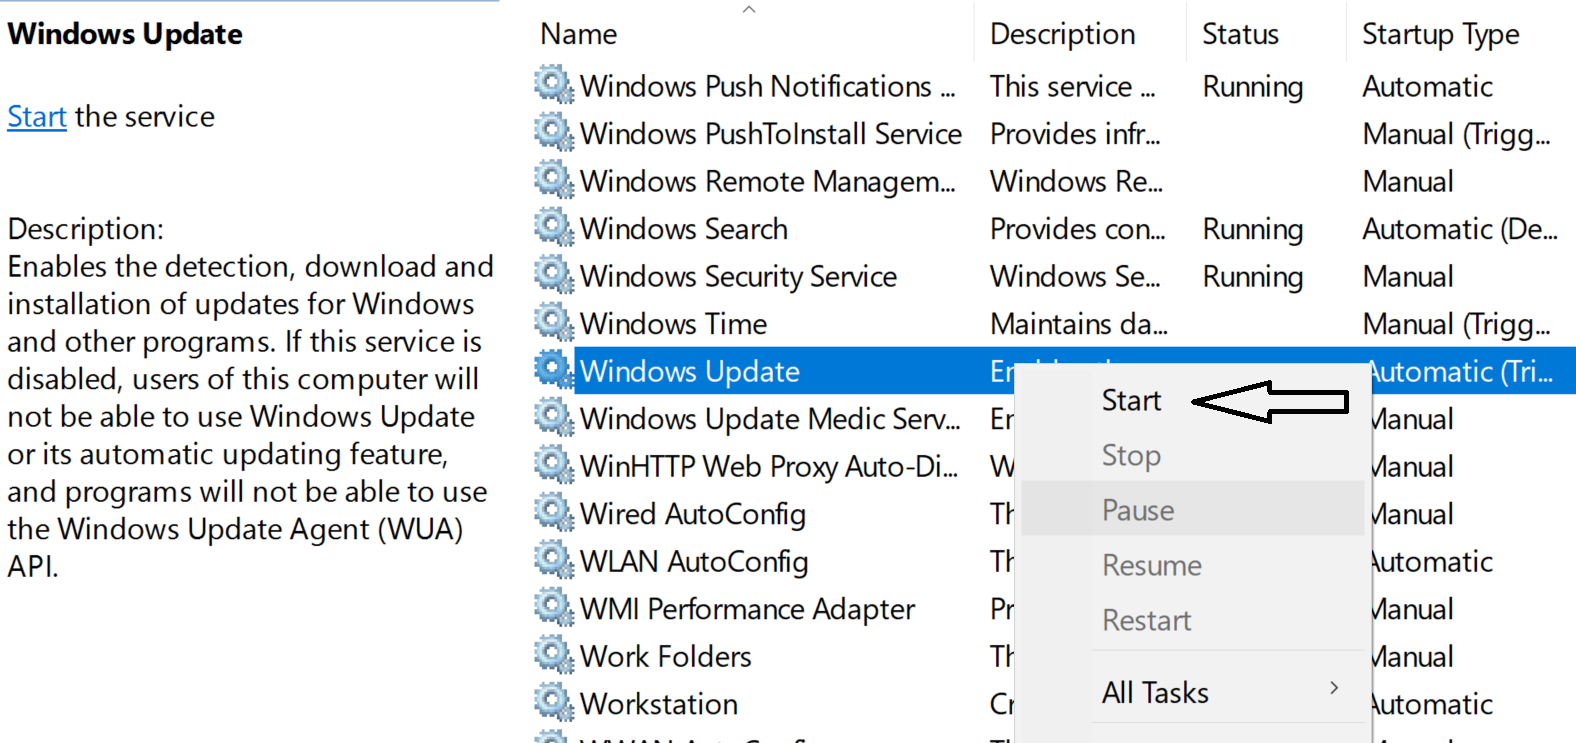Click the WMI Performance Adapter gear icon

tap(554, 607)
